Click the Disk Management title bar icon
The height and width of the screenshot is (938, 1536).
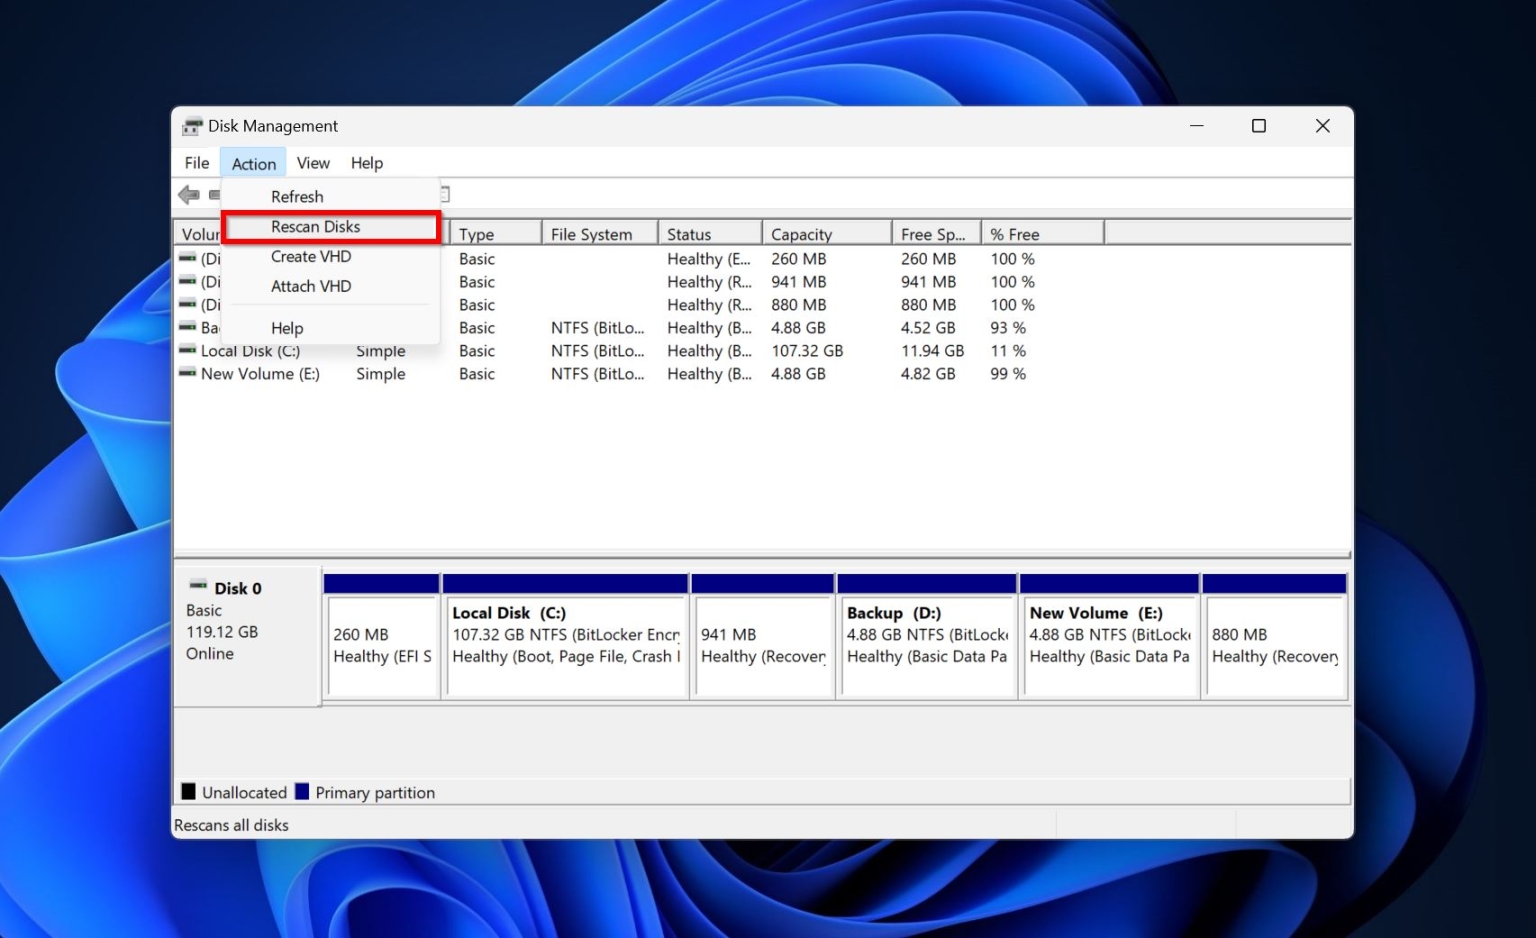192,126
